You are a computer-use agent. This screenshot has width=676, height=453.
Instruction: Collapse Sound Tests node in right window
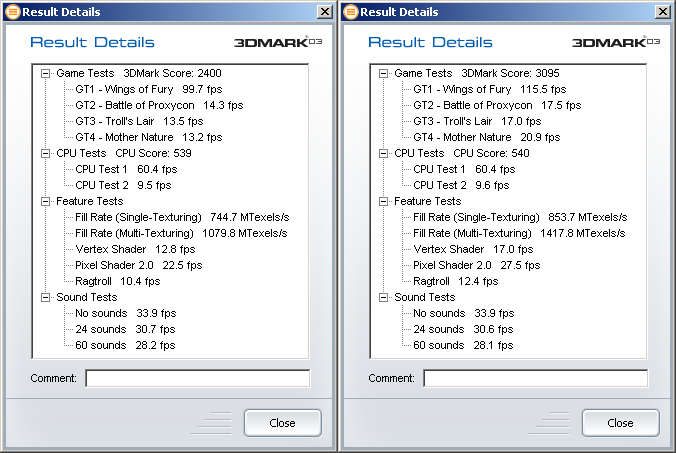click(383, 297)
